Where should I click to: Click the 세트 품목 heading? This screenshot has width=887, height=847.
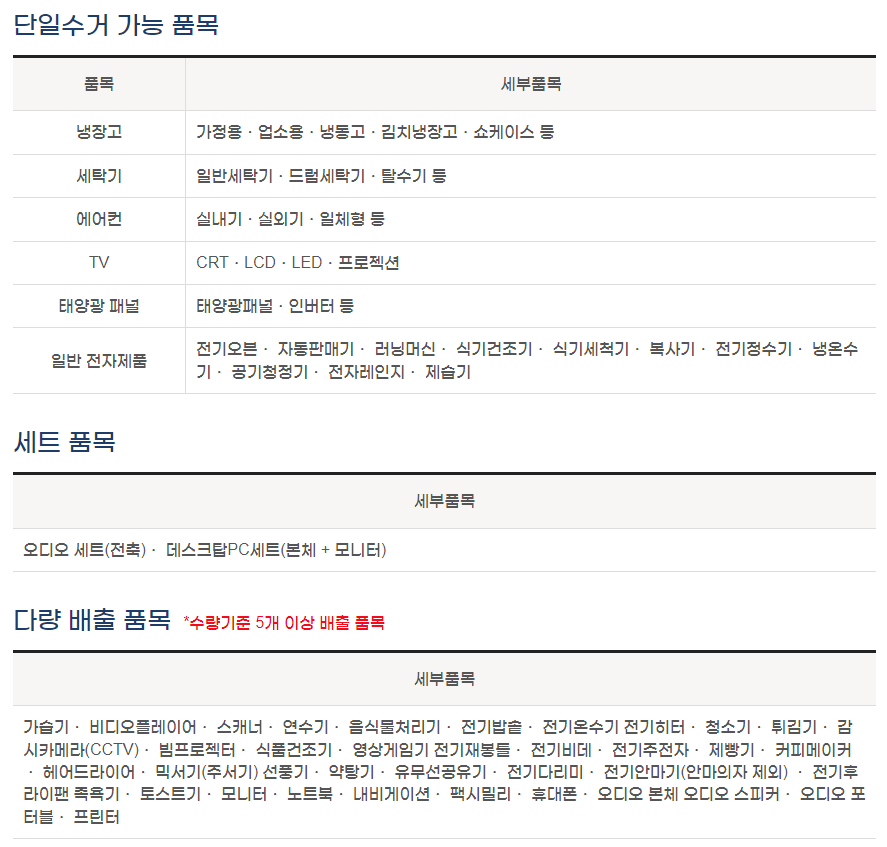[x=64, y=442]
